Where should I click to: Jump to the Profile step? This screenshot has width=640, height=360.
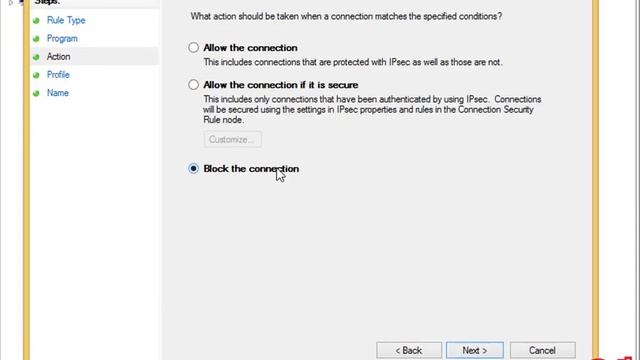(58, 75)
